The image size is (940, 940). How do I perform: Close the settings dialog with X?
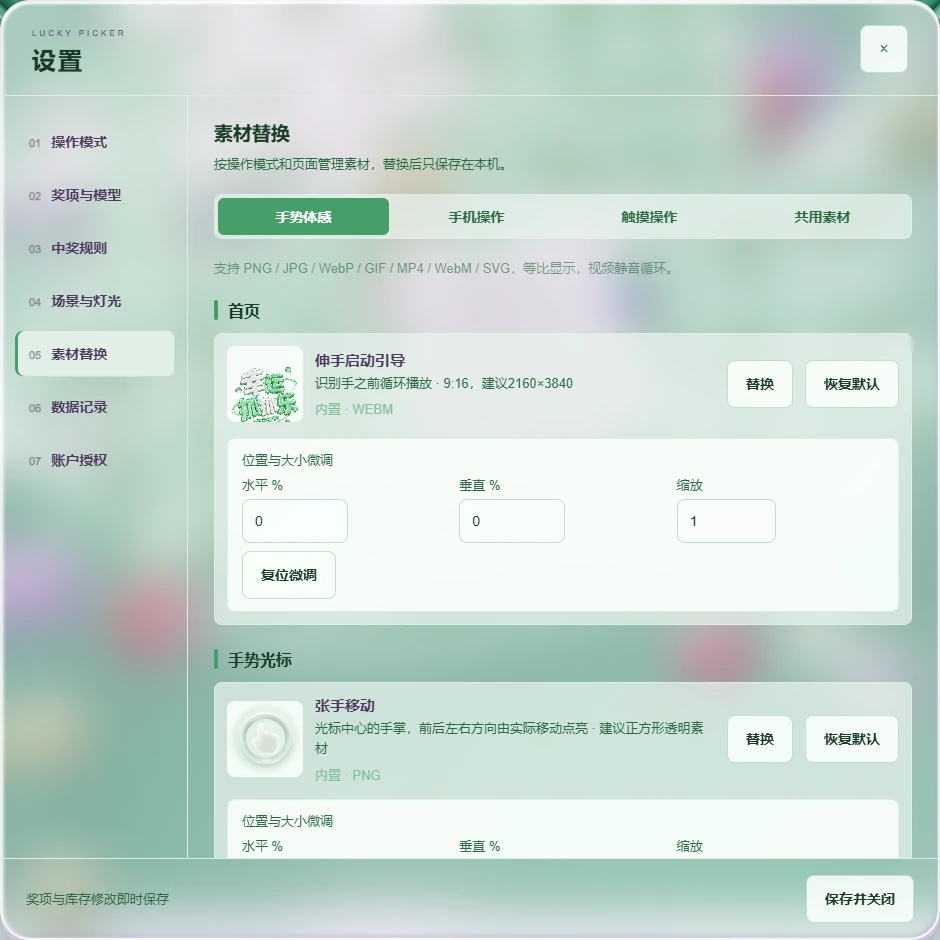[x=883, y=49]
